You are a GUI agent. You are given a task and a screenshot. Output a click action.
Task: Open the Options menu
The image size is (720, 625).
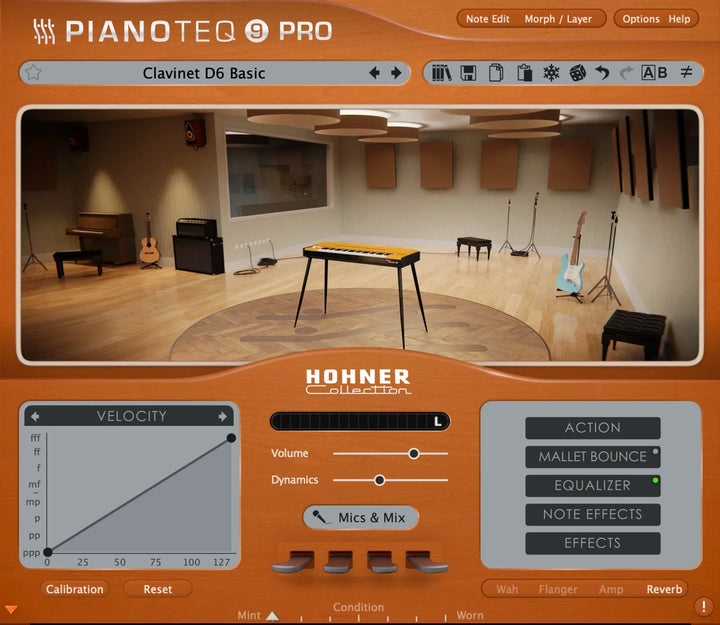pyautogui.click(x=641, y=19)
